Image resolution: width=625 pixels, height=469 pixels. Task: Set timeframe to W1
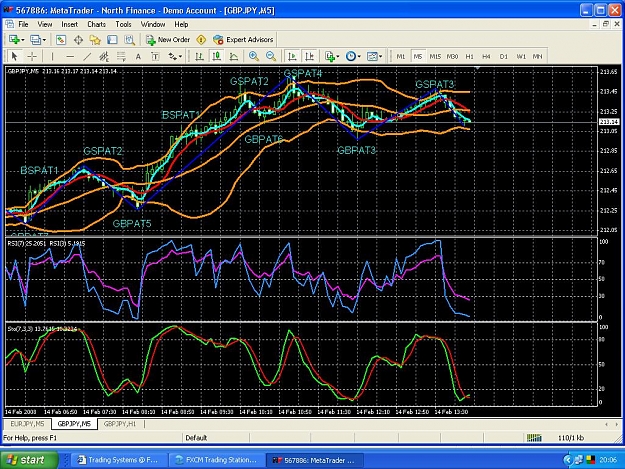point(521,57)
